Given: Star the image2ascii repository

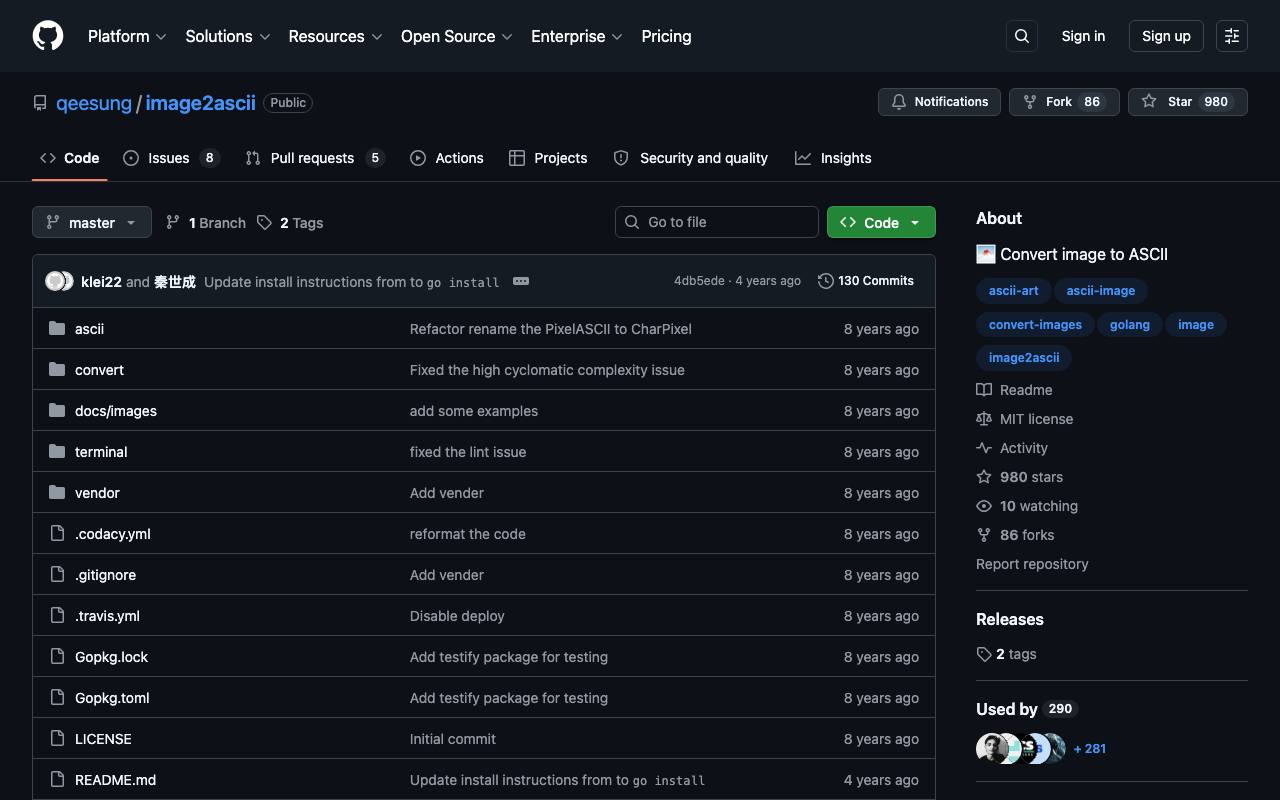Looking at the screenshot, I should (1188, 102).
